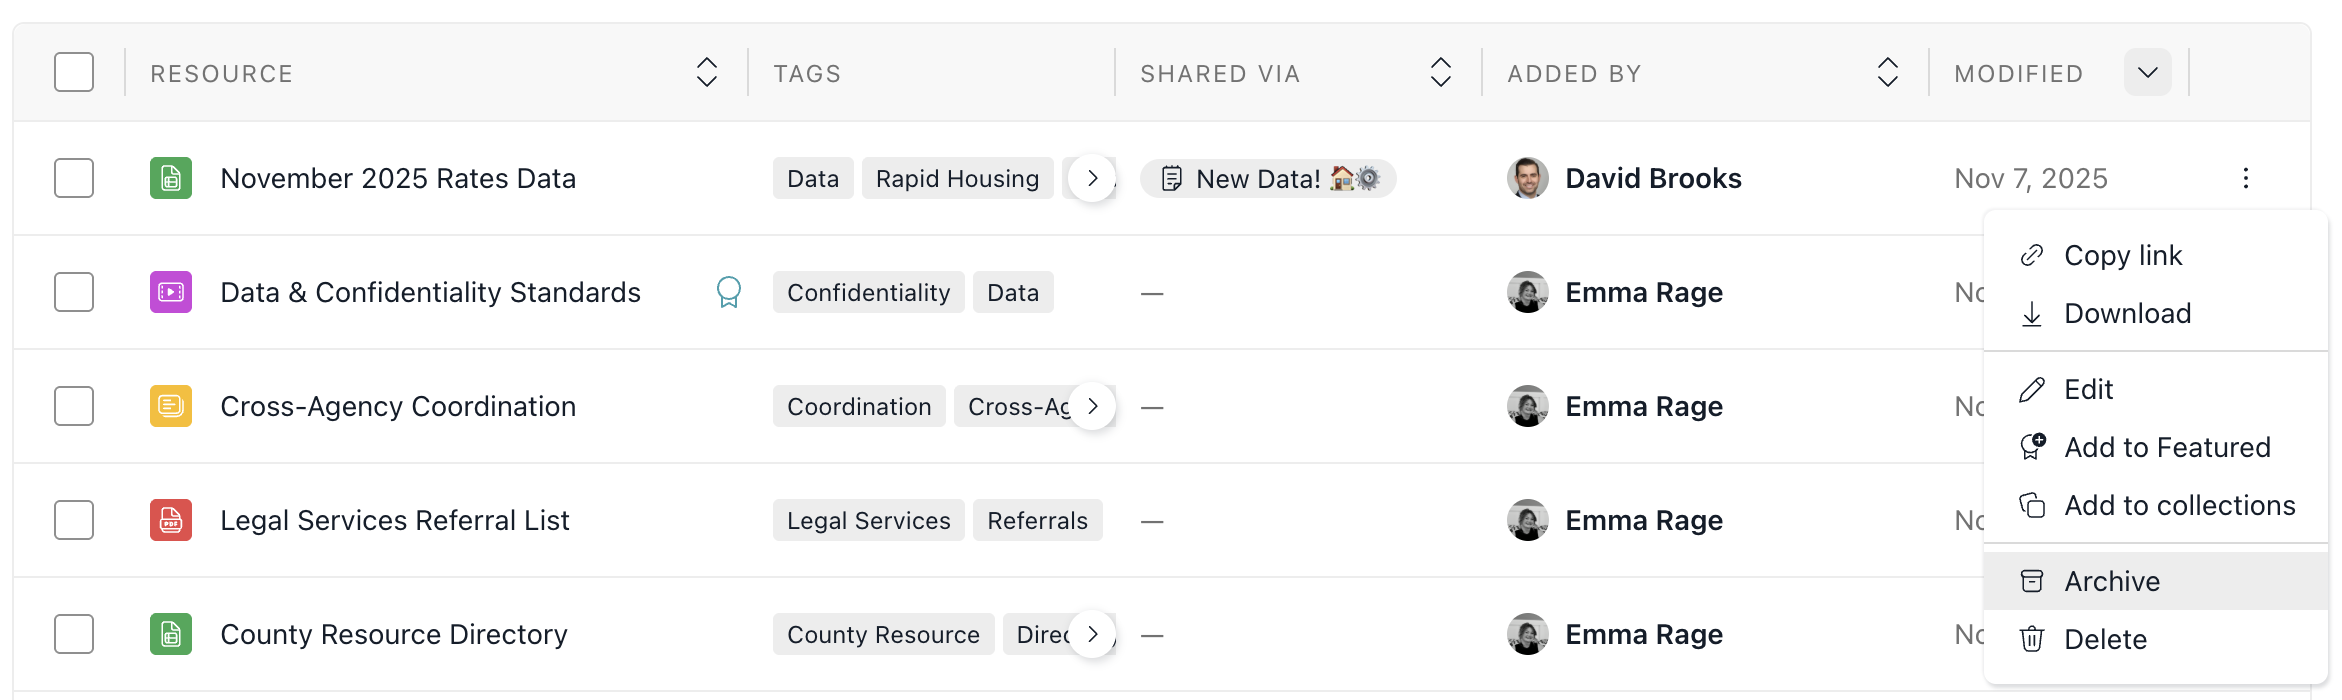This screenshot has height=700, width=2342.
Task: Open the Data & Confidentiality Standards resource
Action: [x=430, y=293]
